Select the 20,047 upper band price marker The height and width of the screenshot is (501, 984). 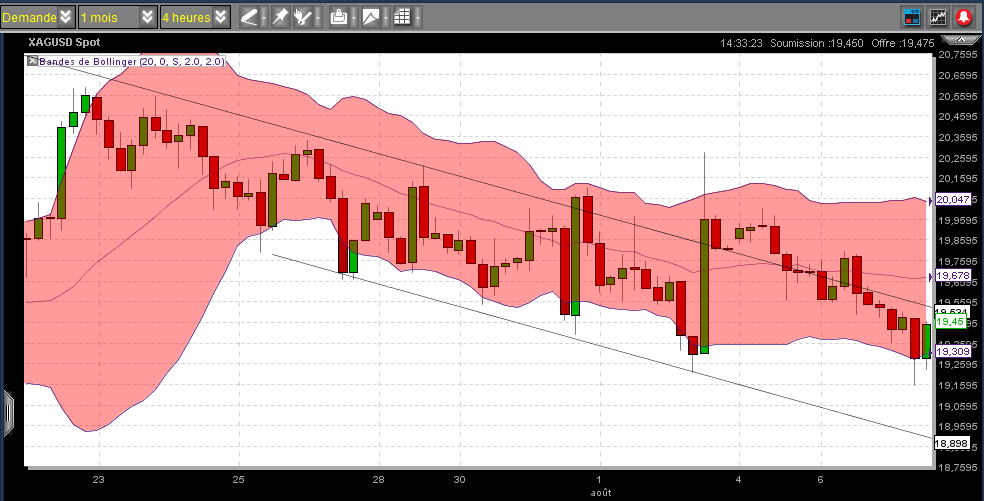pyautogui.click(x=953, y=200)
